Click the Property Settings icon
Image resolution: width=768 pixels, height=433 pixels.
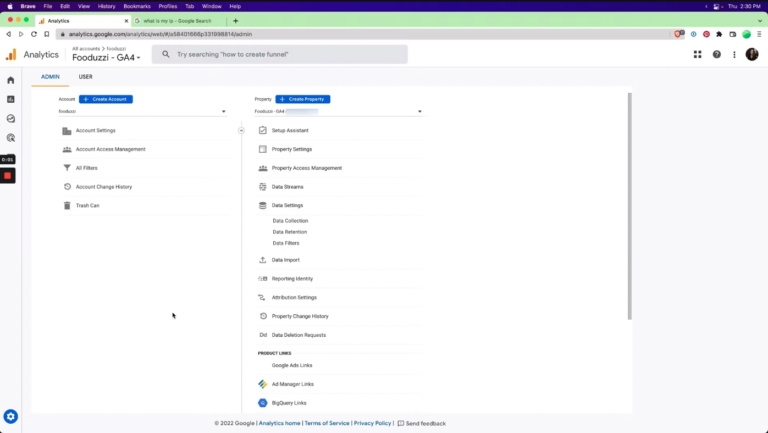click(263, 149)
